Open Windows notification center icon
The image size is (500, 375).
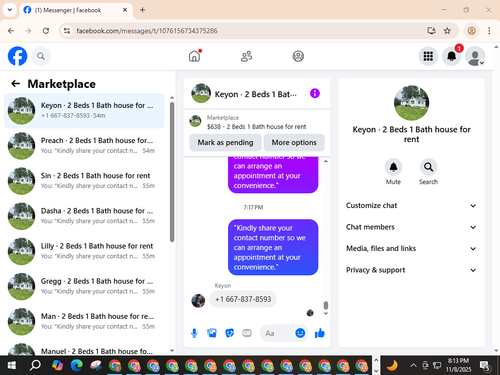pos(485,366)
